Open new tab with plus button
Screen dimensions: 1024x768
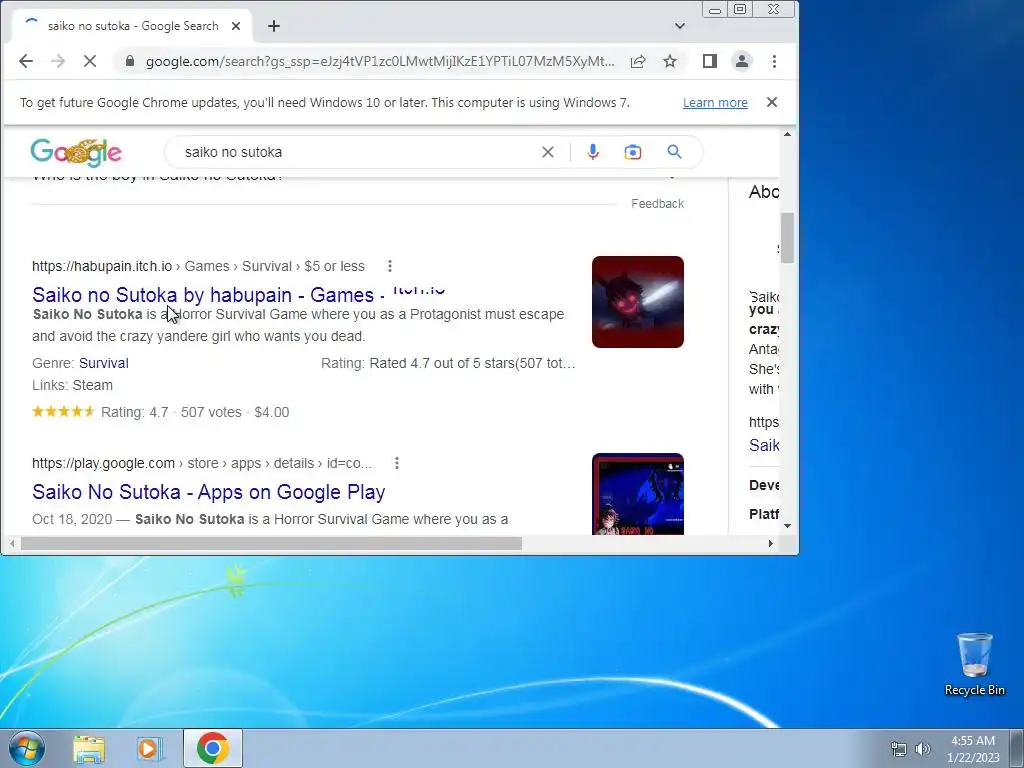274,26
